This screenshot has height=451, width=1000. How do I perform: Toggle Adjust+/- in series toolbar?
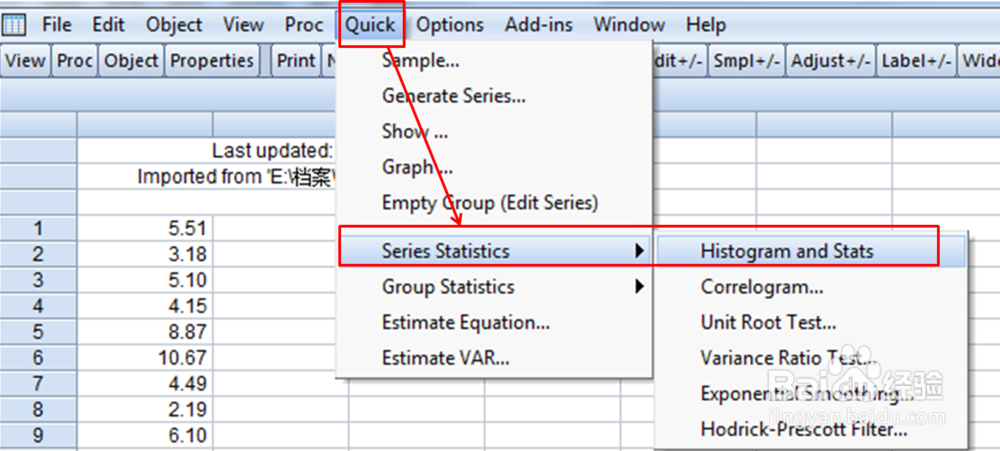[x=829, y=61]
